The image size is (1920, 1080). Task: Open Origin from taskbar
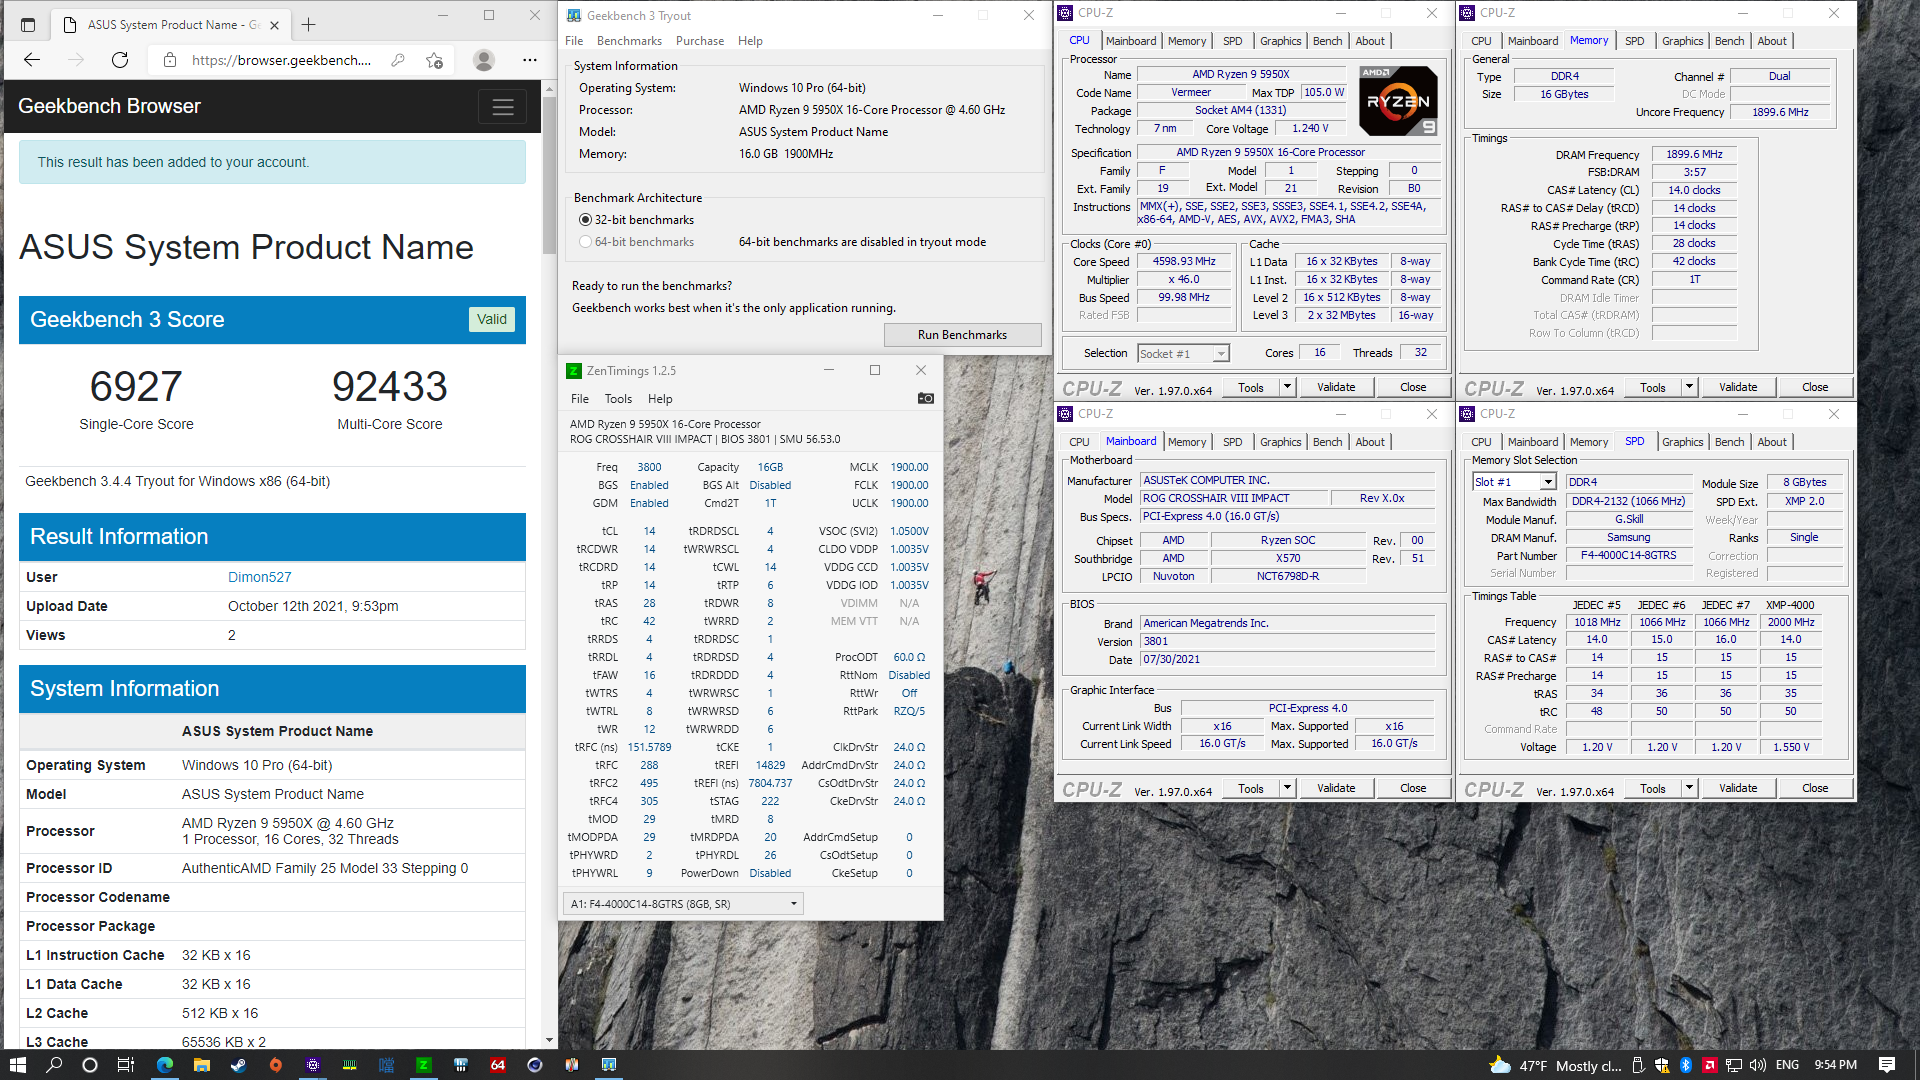click(275, 1065)
